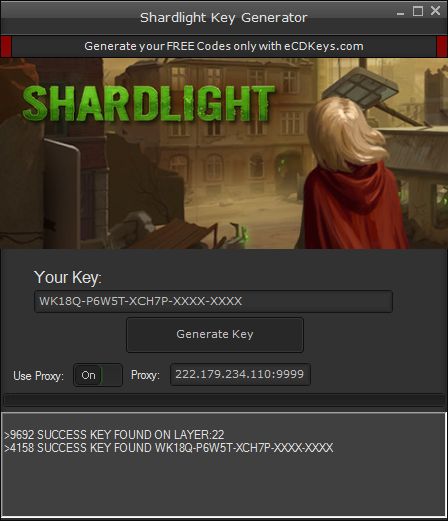Click the Your Key label

coord(68,277)
